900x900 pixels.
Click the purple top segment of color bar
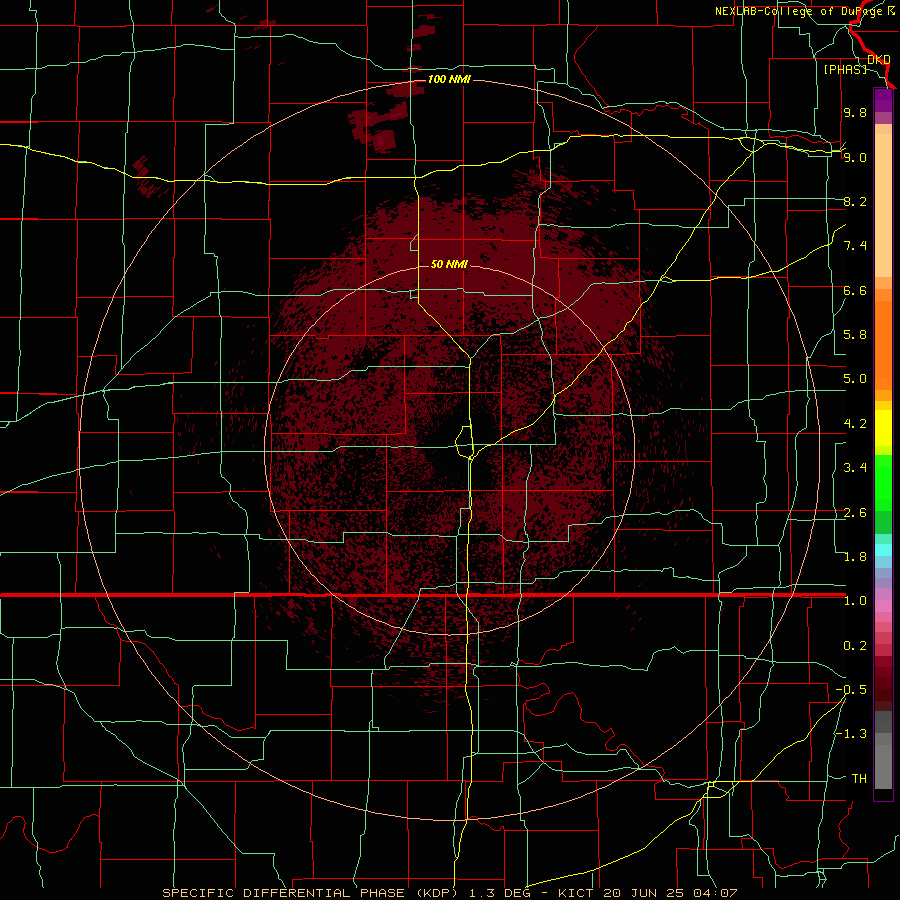pyautogui.click(x=883, y=100)
